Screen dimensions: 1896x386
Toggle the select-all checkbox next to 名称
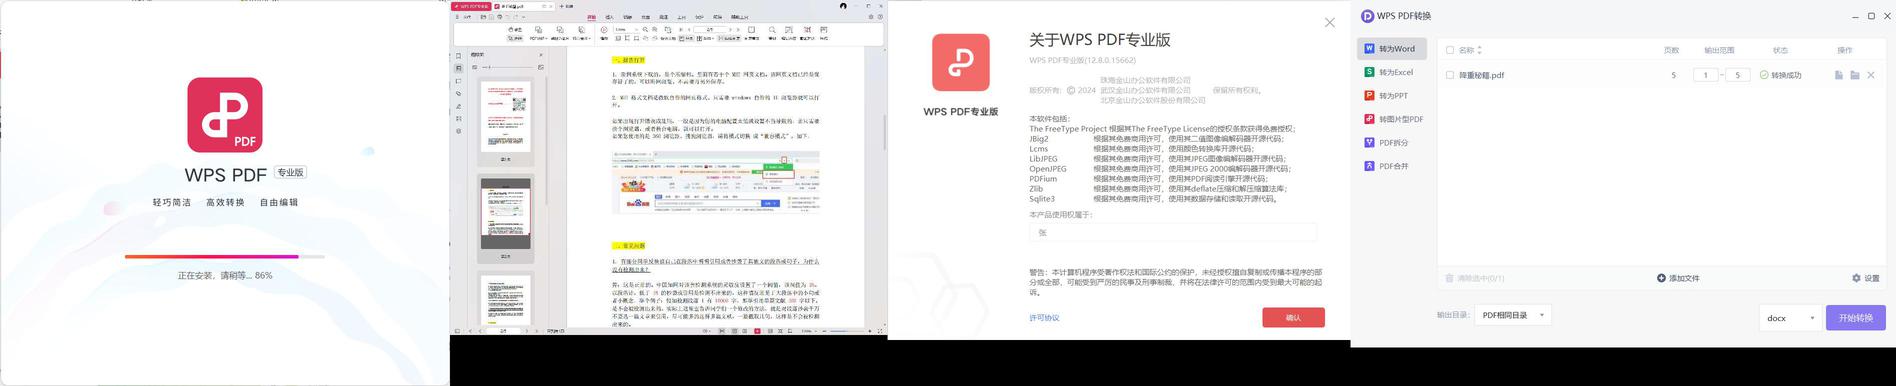1450,50
